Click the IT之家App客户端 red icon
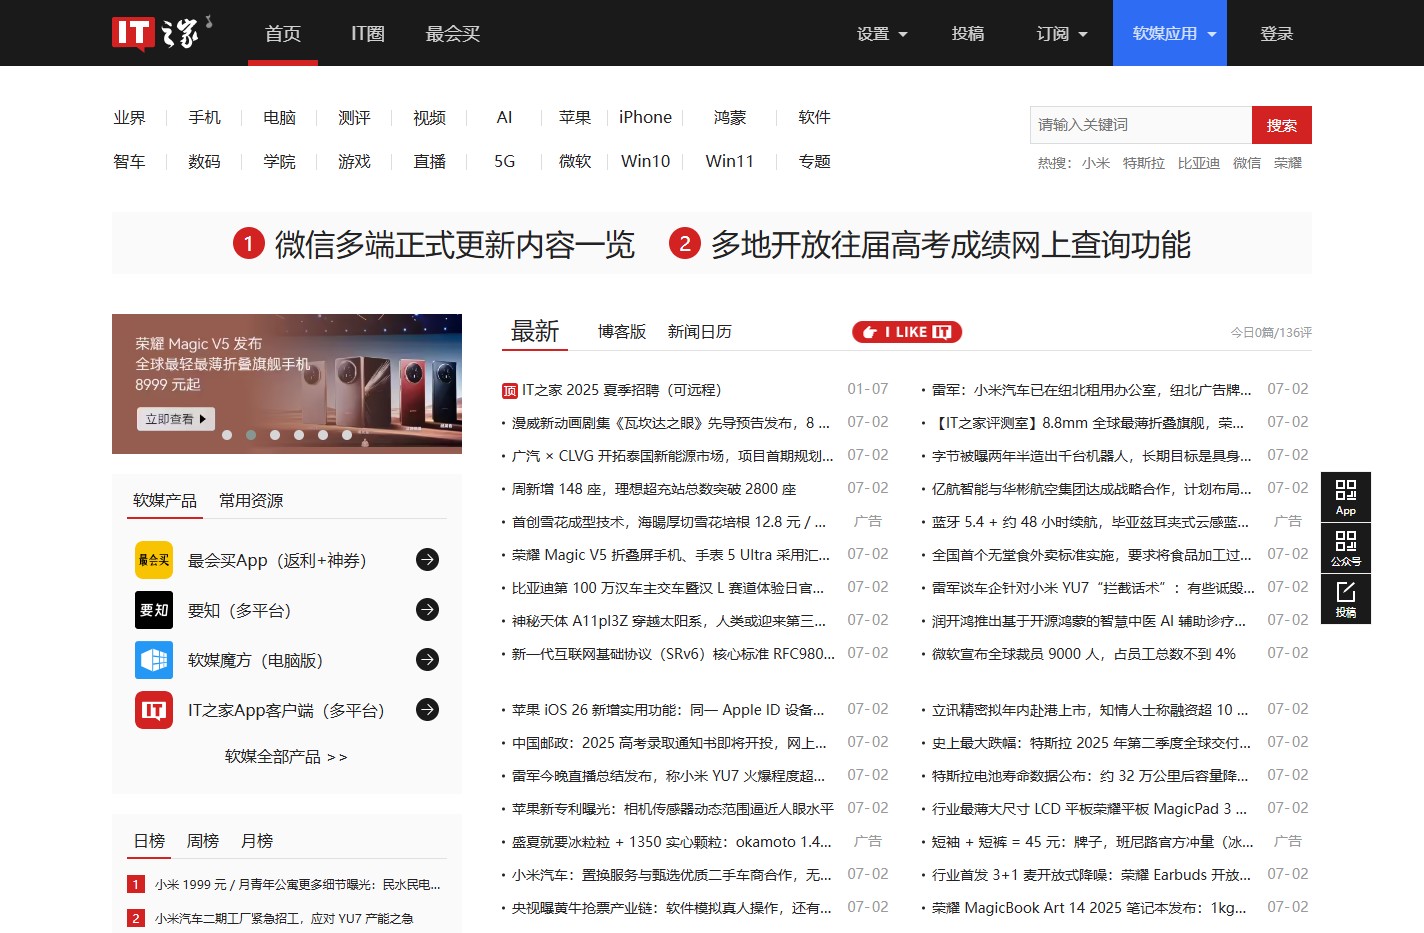The width and height of the screenshot is (1424, 933). pyautogui.click(x=154, y=710)
